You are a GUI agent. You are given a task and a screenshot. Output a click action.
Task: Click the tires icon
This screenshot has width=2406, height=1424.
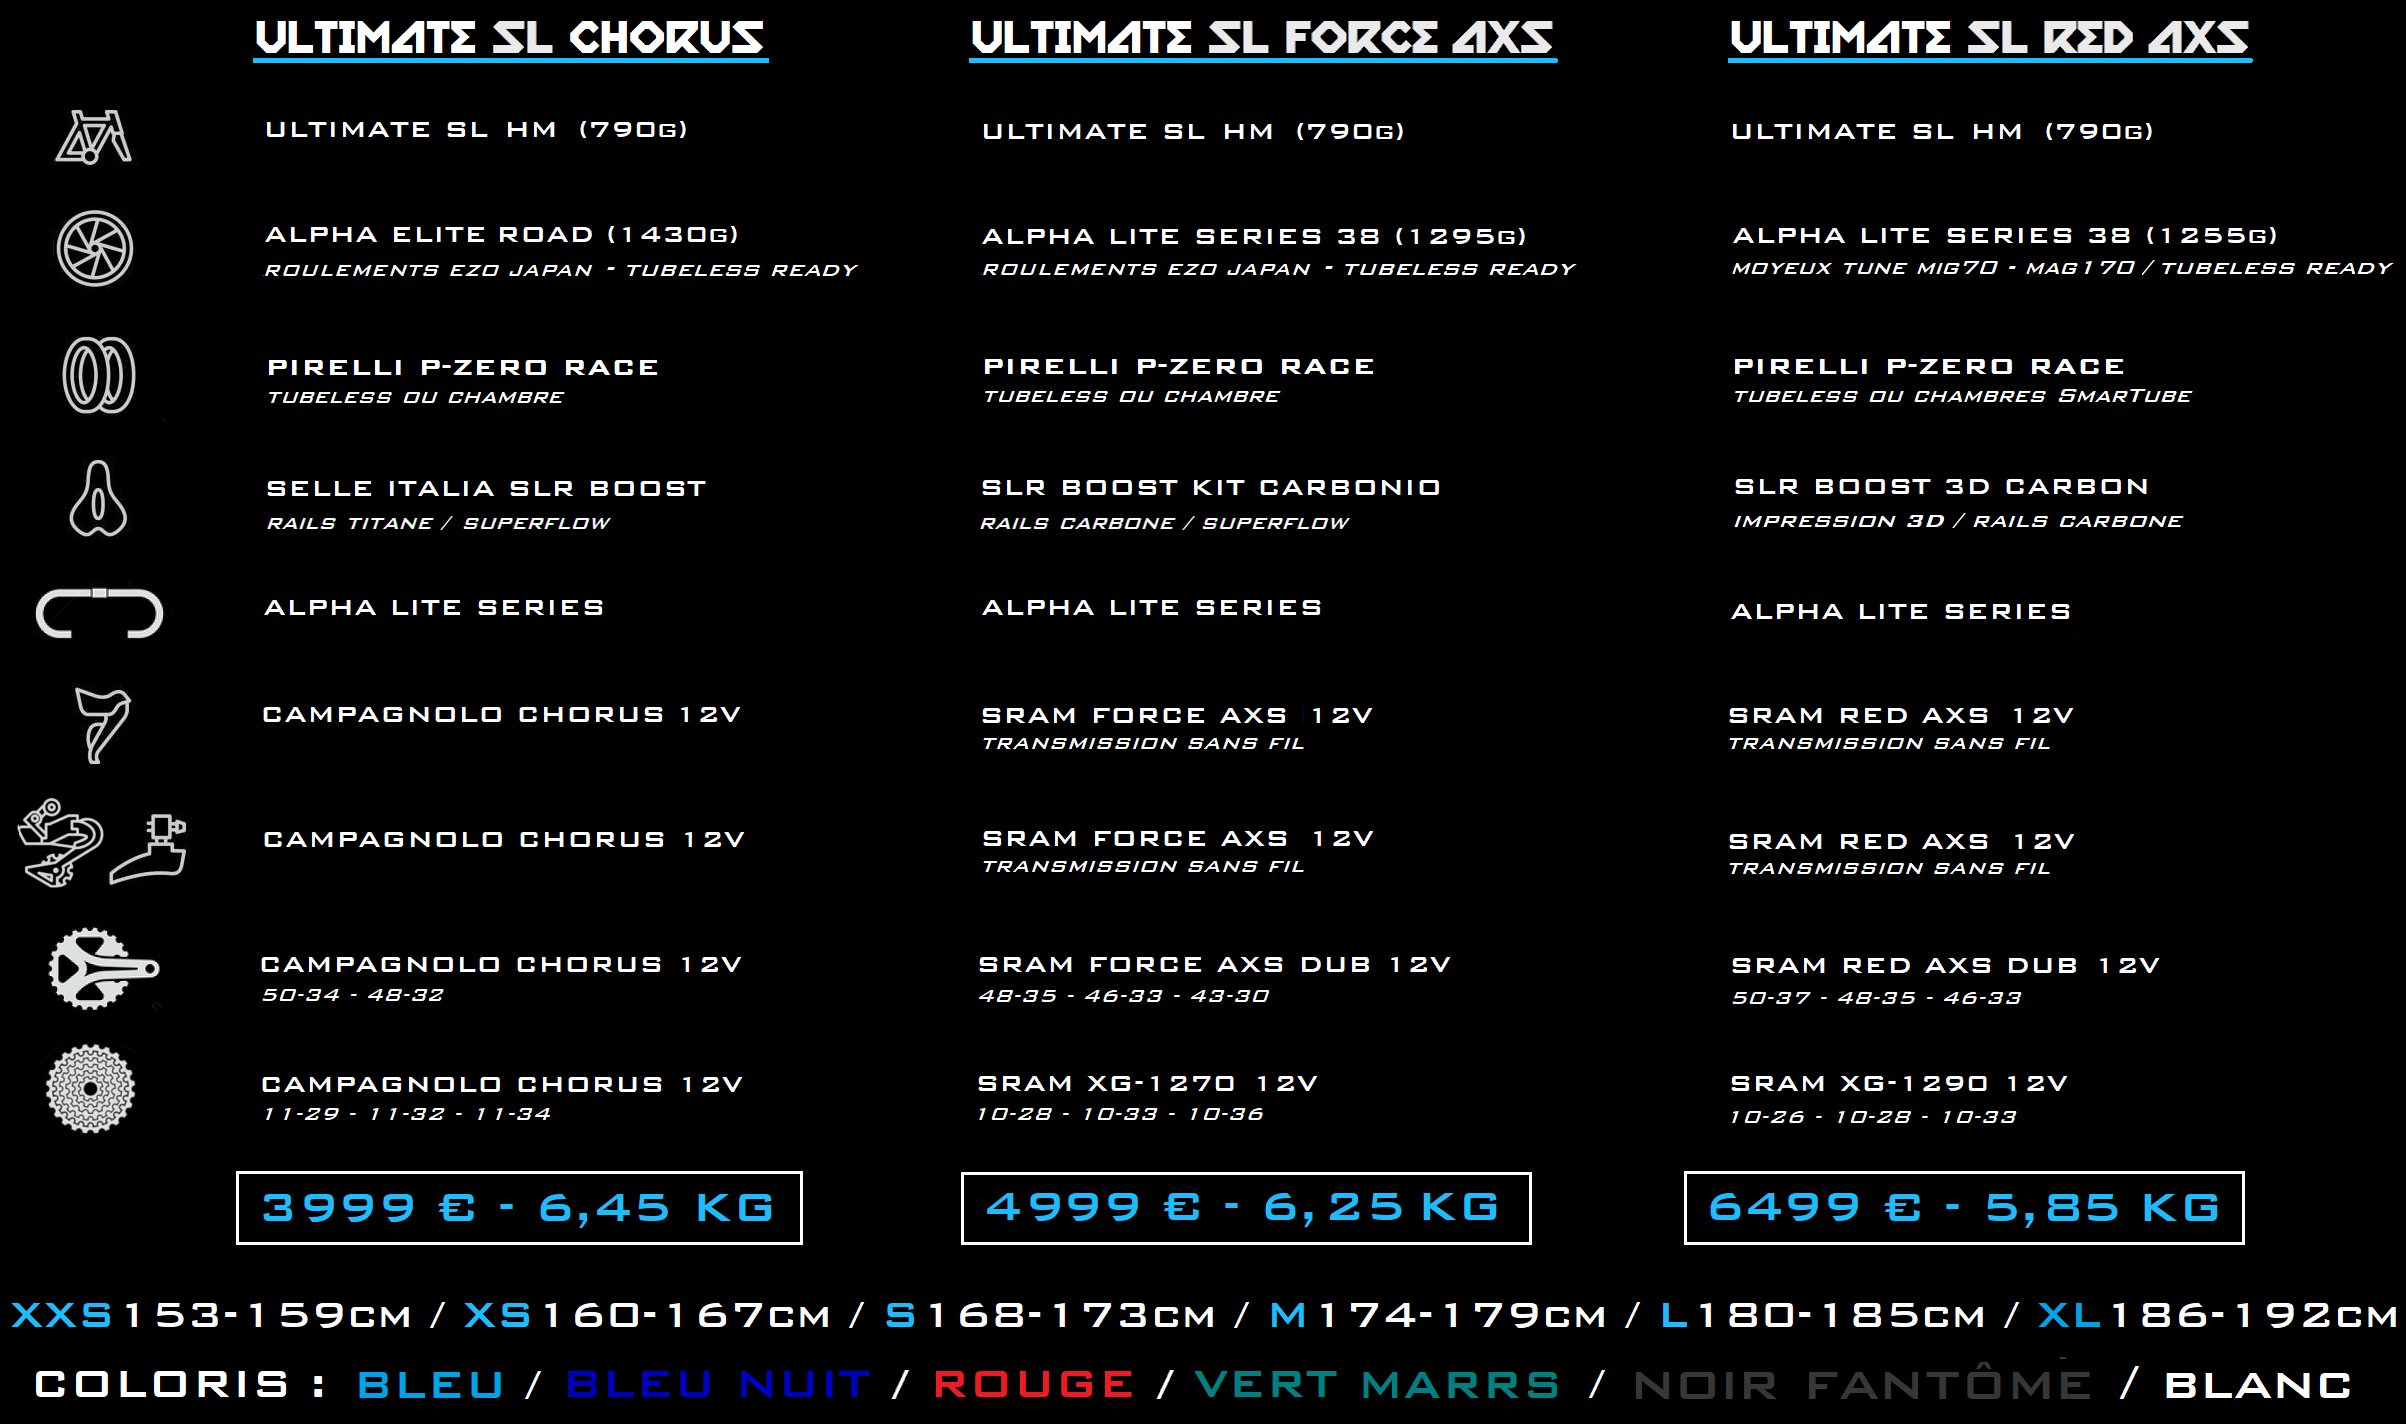click(99, 375)
